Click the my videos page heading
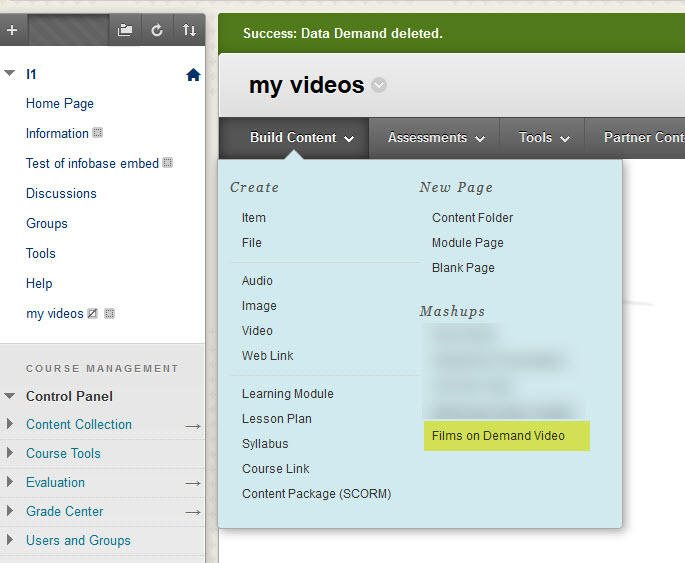The image size is (685, 563). 306,85
